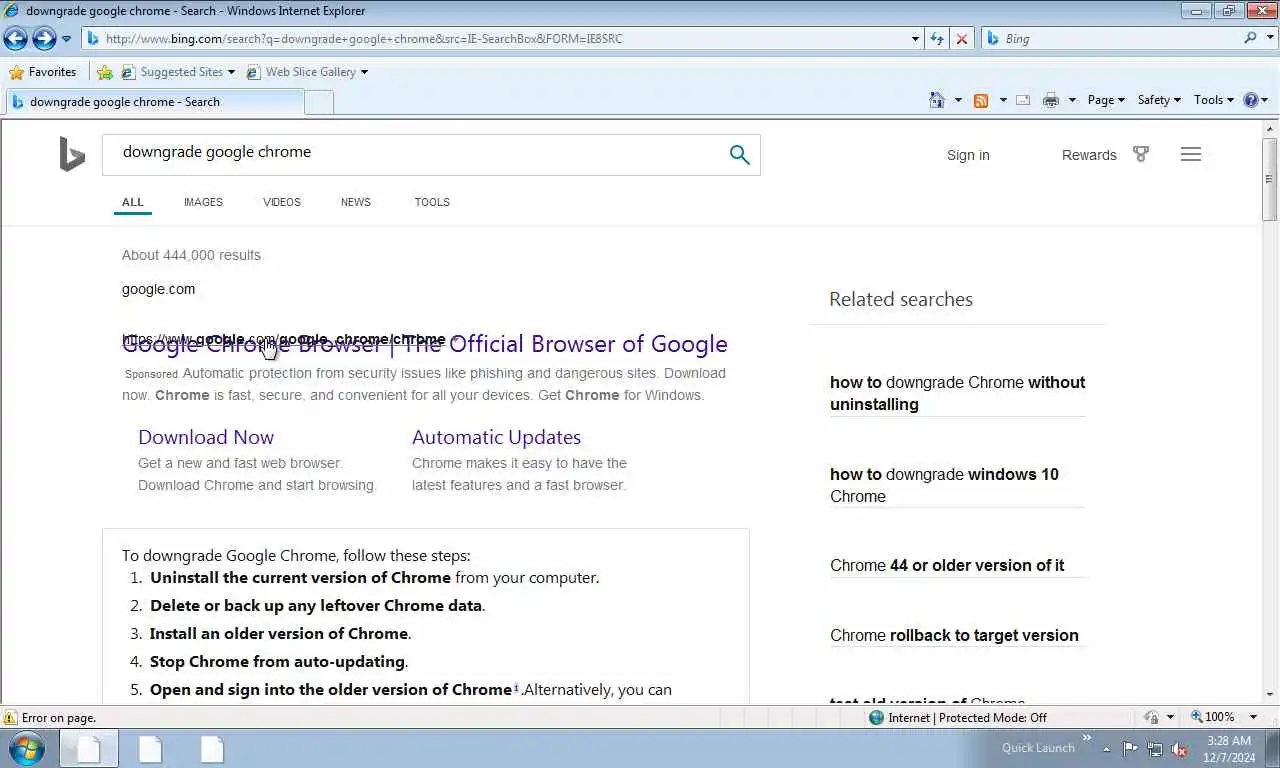
Task: Open 'Chrome rollback to target version' search
Action: [954, 635]
